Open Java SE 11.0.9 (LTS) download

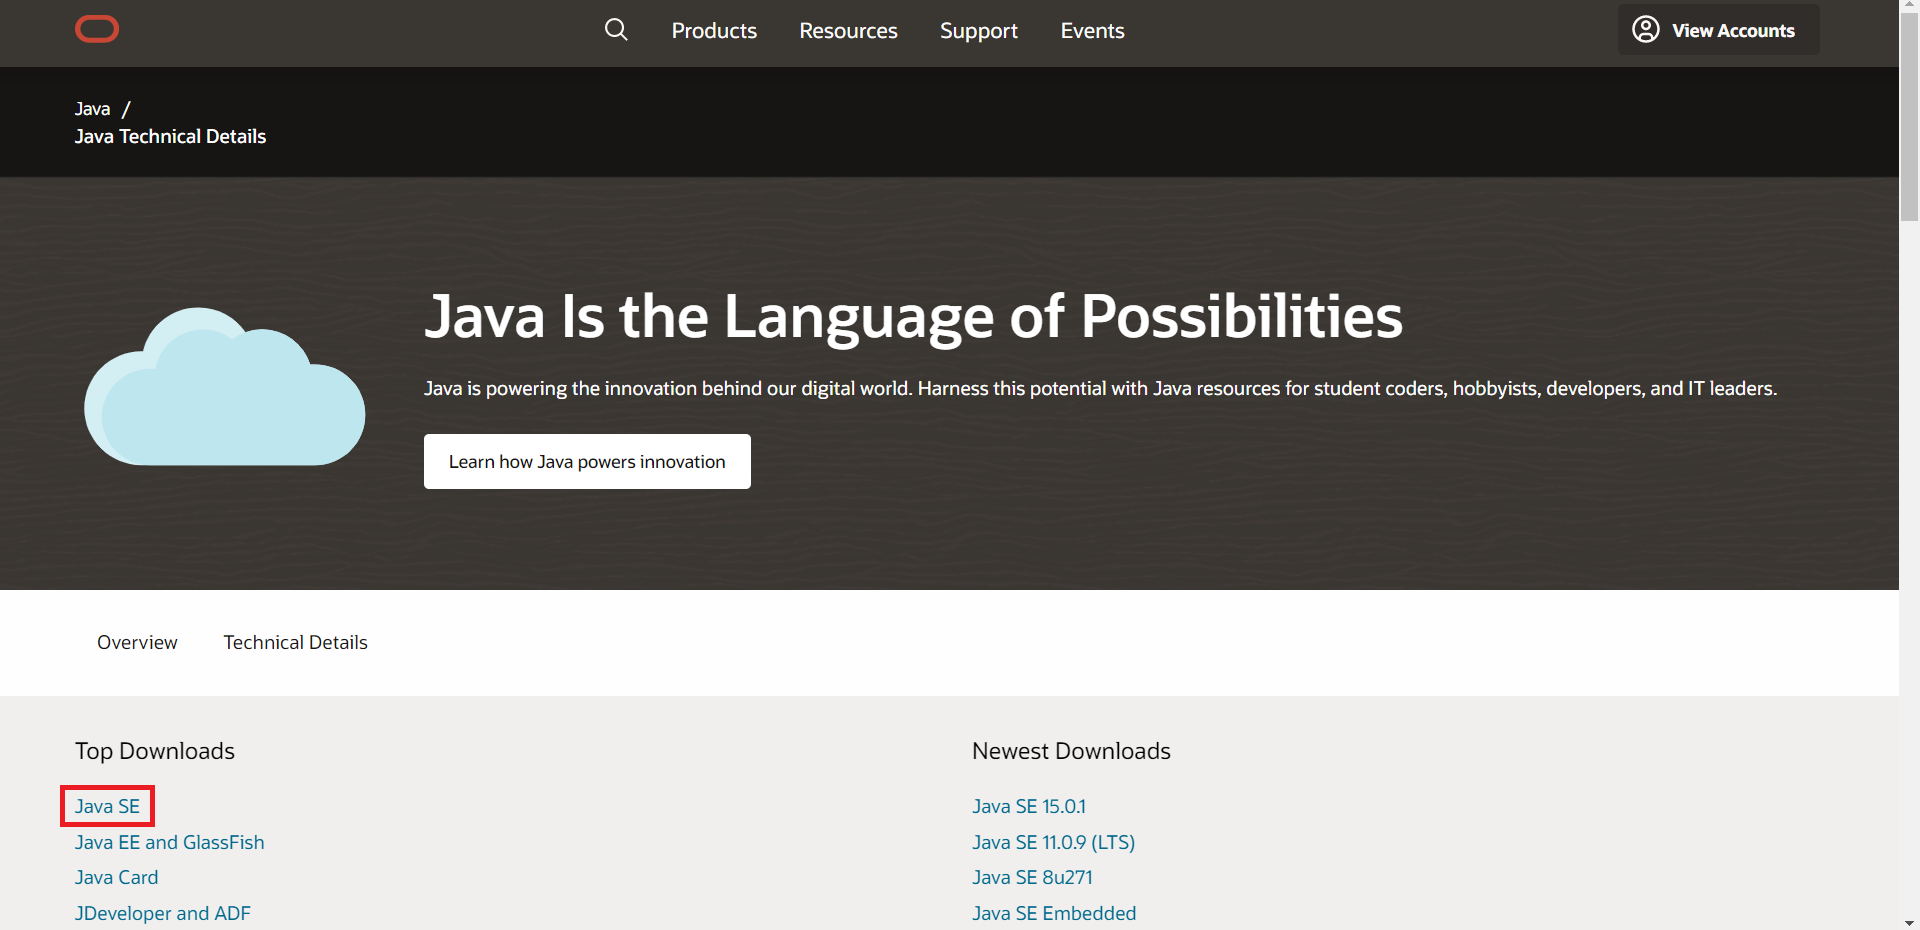tap(1053, 842)
